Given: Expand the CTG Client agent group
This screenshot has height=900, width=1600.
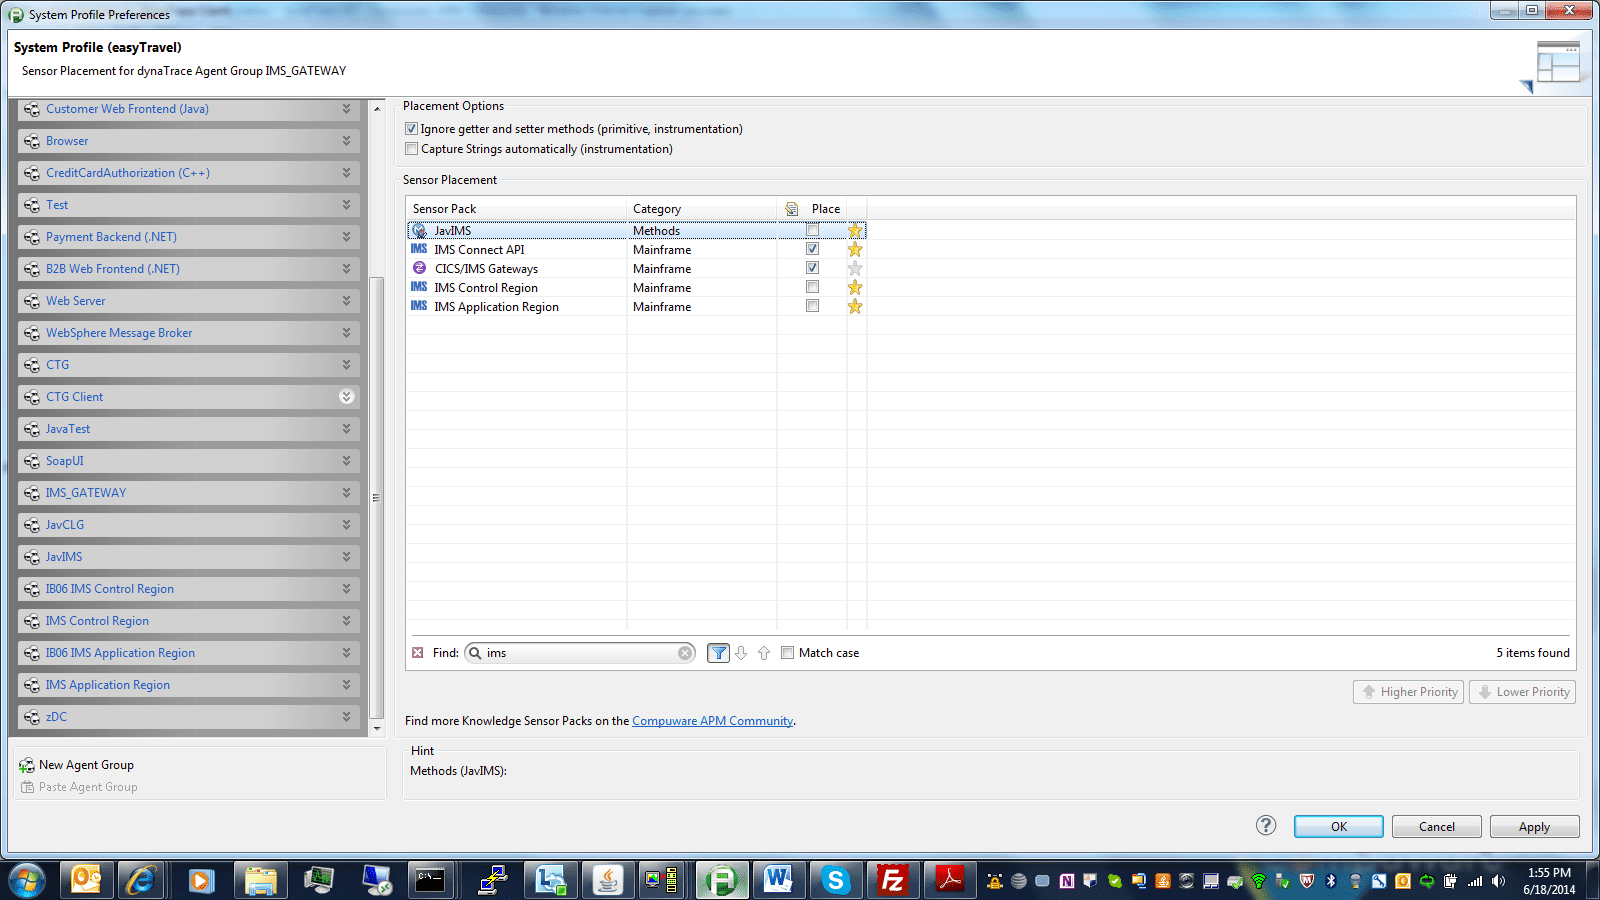Looking at the screenshot, I should 346,397.
